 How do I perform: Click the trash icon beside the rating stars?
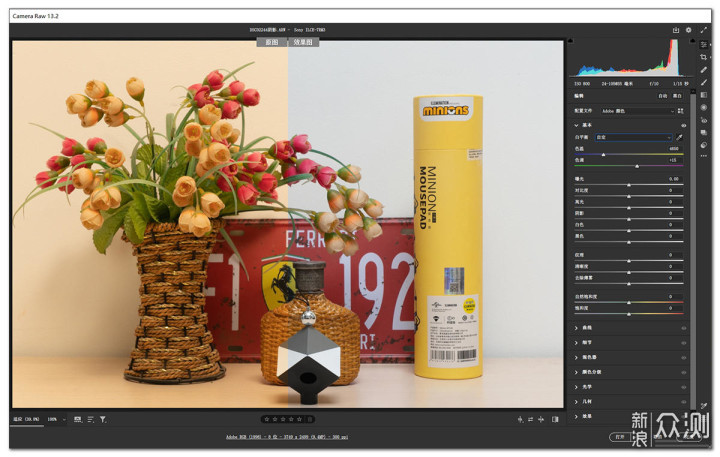tap(310, 419)
